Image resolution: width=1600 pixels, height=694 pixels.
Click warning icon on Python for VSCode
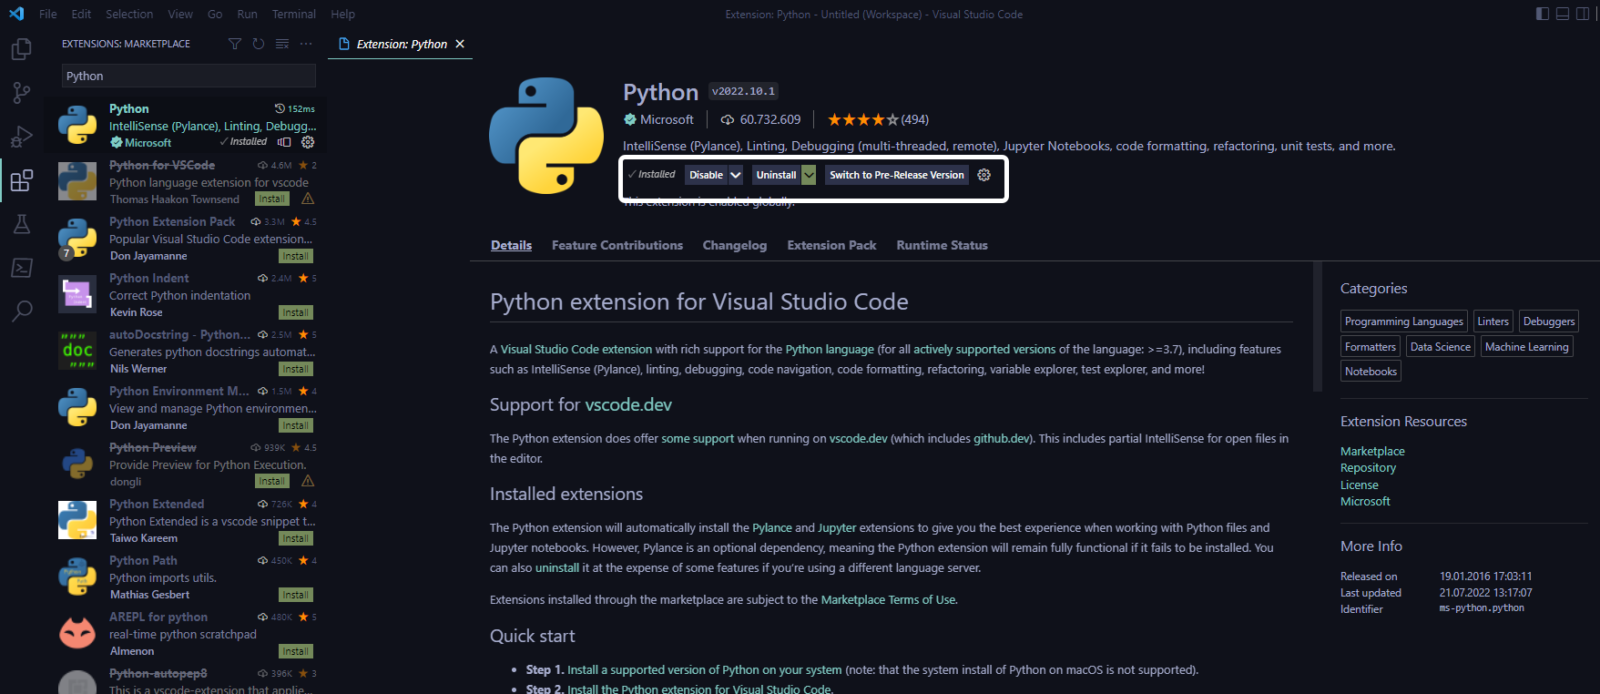tap(308, 199)
